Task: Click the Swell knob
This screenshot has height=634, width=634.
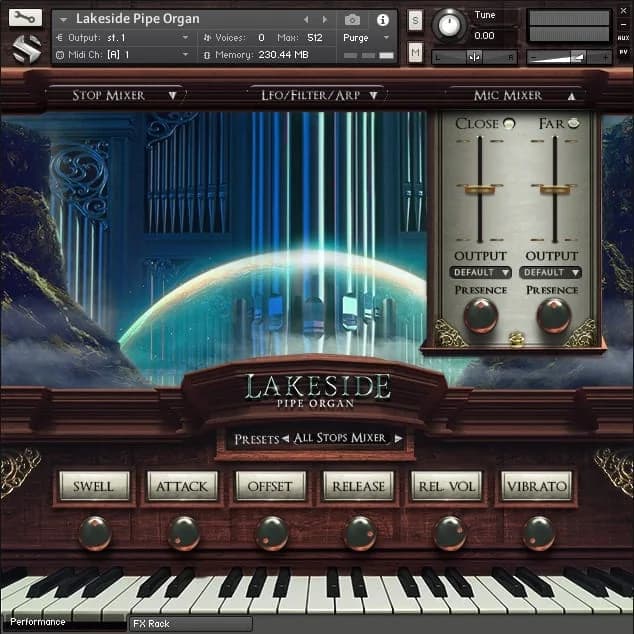Action: coord(95,533)
